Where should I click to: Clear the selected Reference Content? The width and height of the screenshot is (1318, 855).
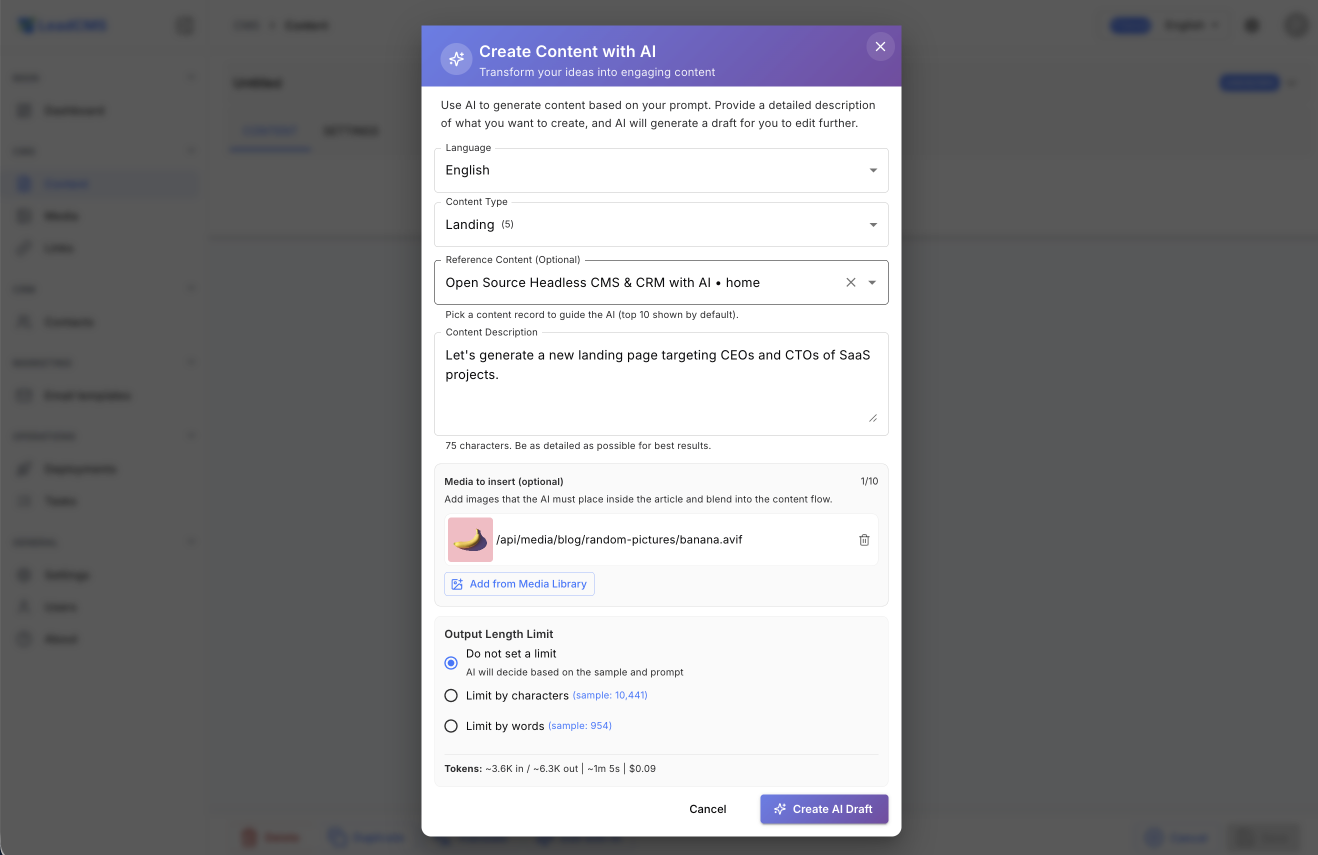click(850, 282)
